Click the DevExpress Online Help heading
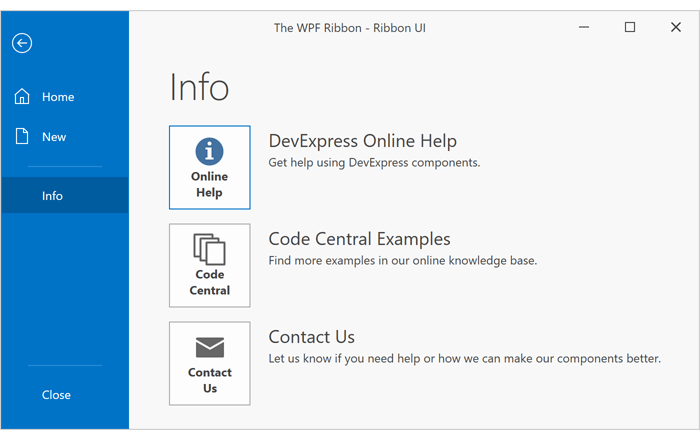 (362, 141)
